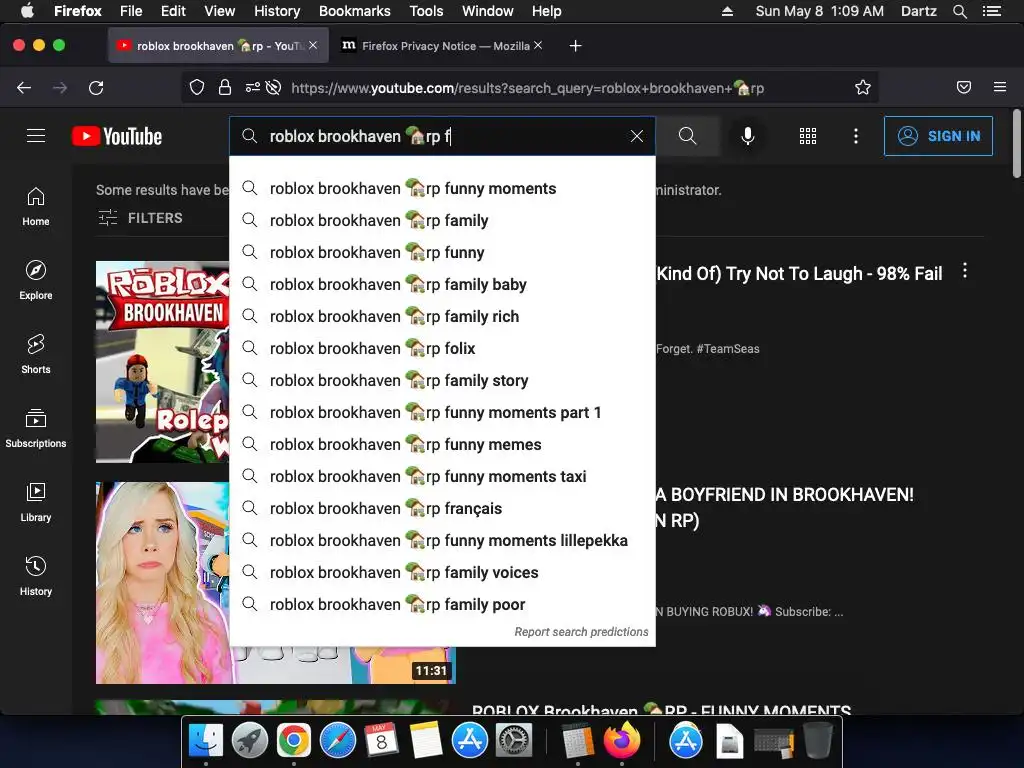The height and width of the screenshot is (768, 1024).
Task: Go to Home in sidebar
Action: click(36, 206)
